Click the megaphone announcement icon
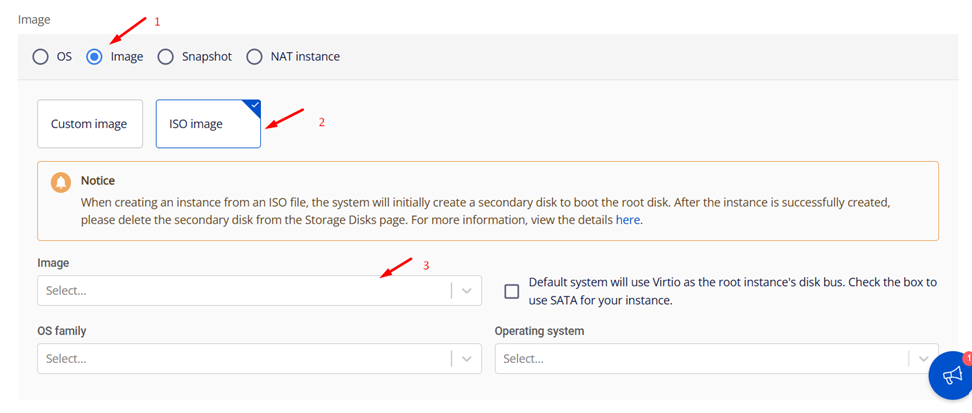Screen dimensions: 972x413 click(952, 376)
